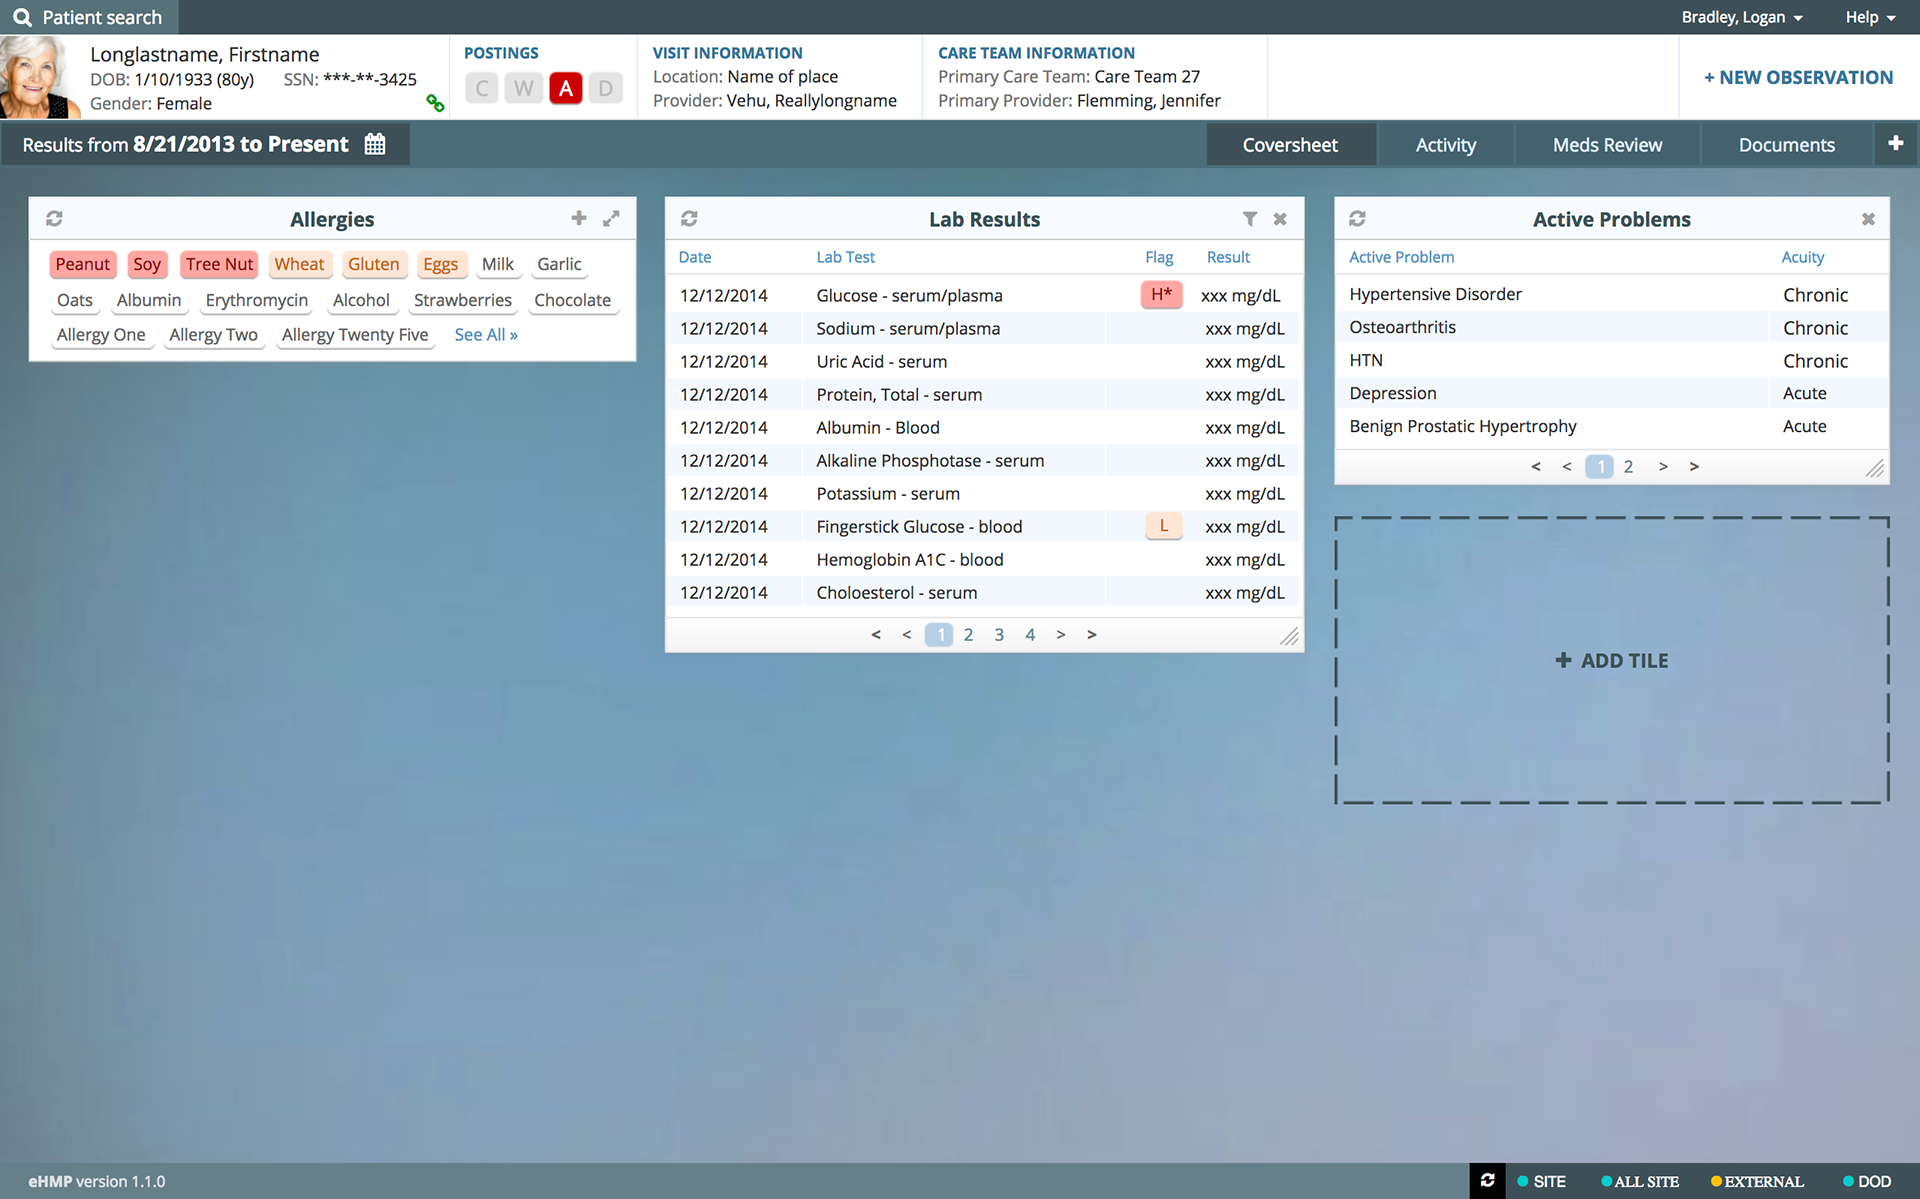
Task: Expand the Allergies tile to full view
Action: tap(611, 218)
